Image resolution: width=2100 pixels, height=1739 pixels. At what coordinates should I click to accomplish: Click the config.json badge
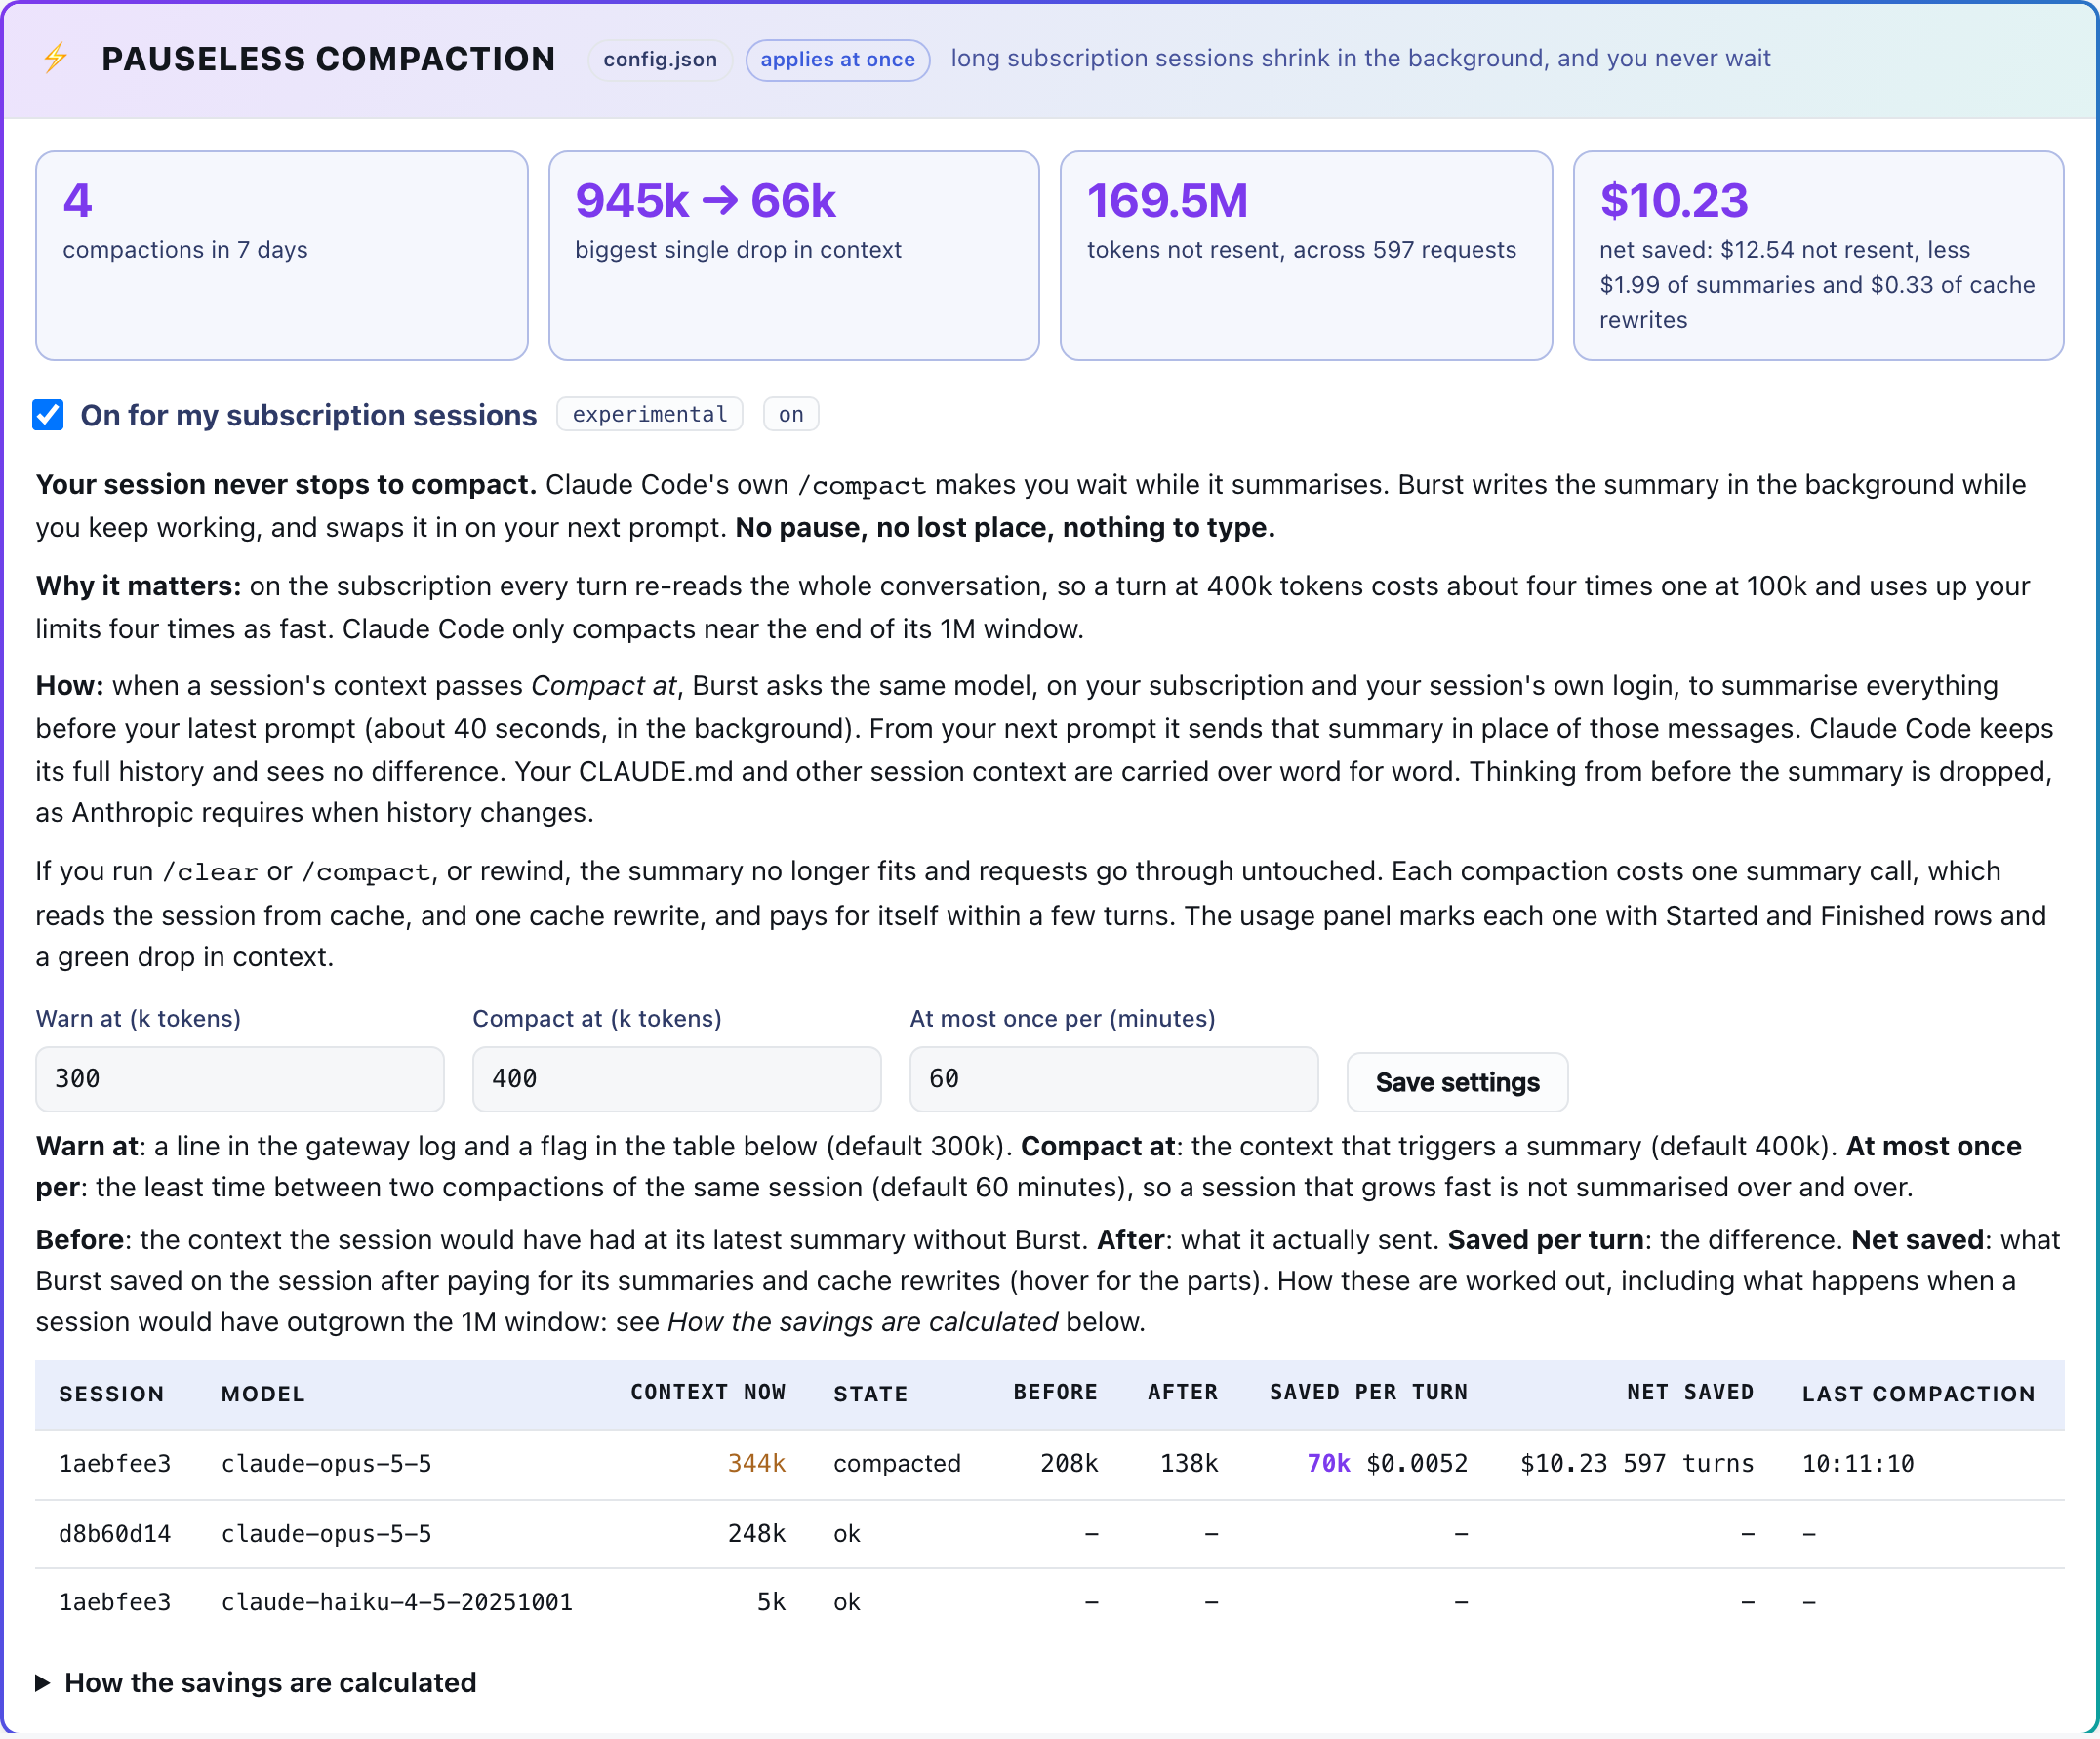click(x=660, y=59)
